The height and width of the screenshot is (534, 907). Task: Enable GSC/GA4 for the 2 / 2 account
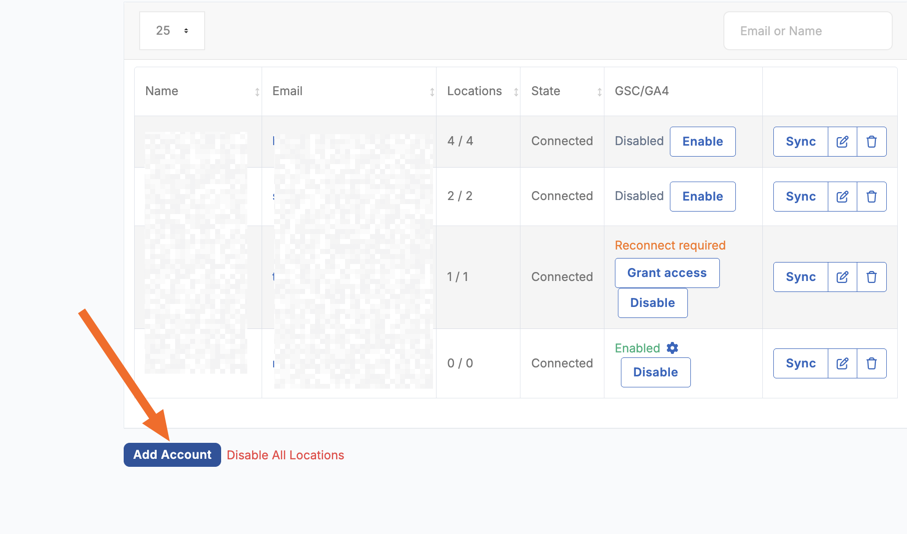click(x=702, y=197)
